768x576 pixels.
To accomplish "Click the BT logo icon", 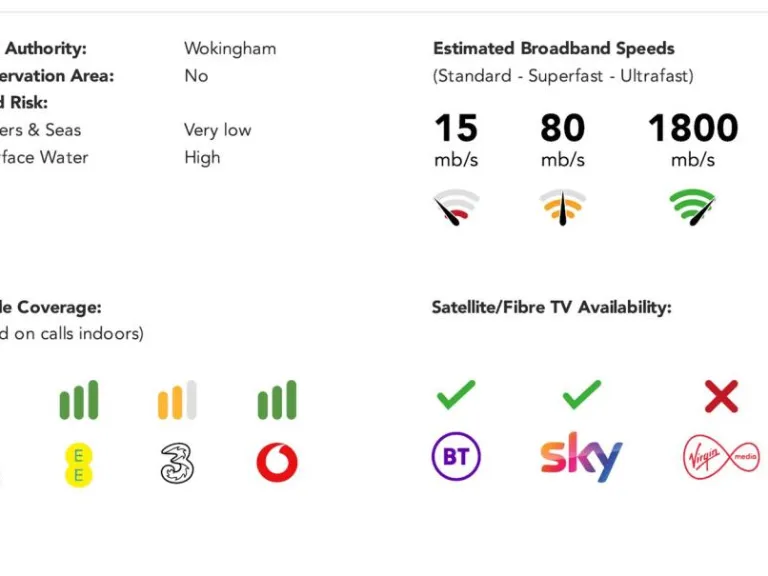I will click(456, 458).
